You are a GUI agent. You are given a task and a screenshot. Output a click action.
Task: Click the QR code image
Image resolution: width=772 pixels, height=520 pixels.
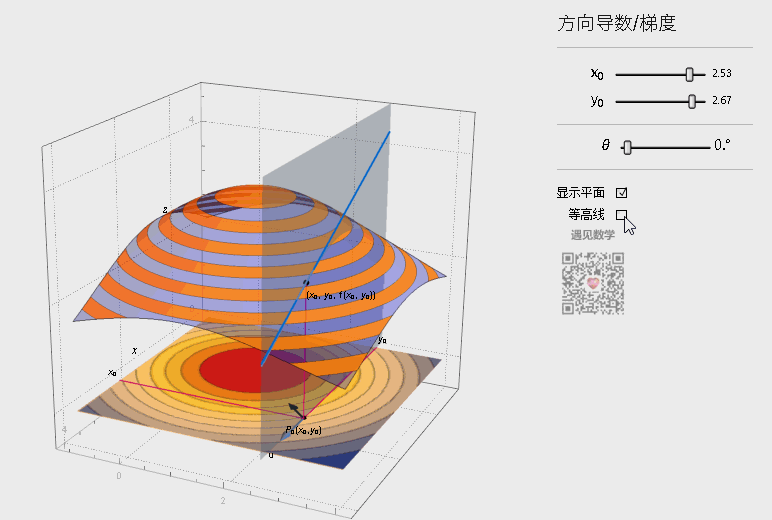point(593,283)
